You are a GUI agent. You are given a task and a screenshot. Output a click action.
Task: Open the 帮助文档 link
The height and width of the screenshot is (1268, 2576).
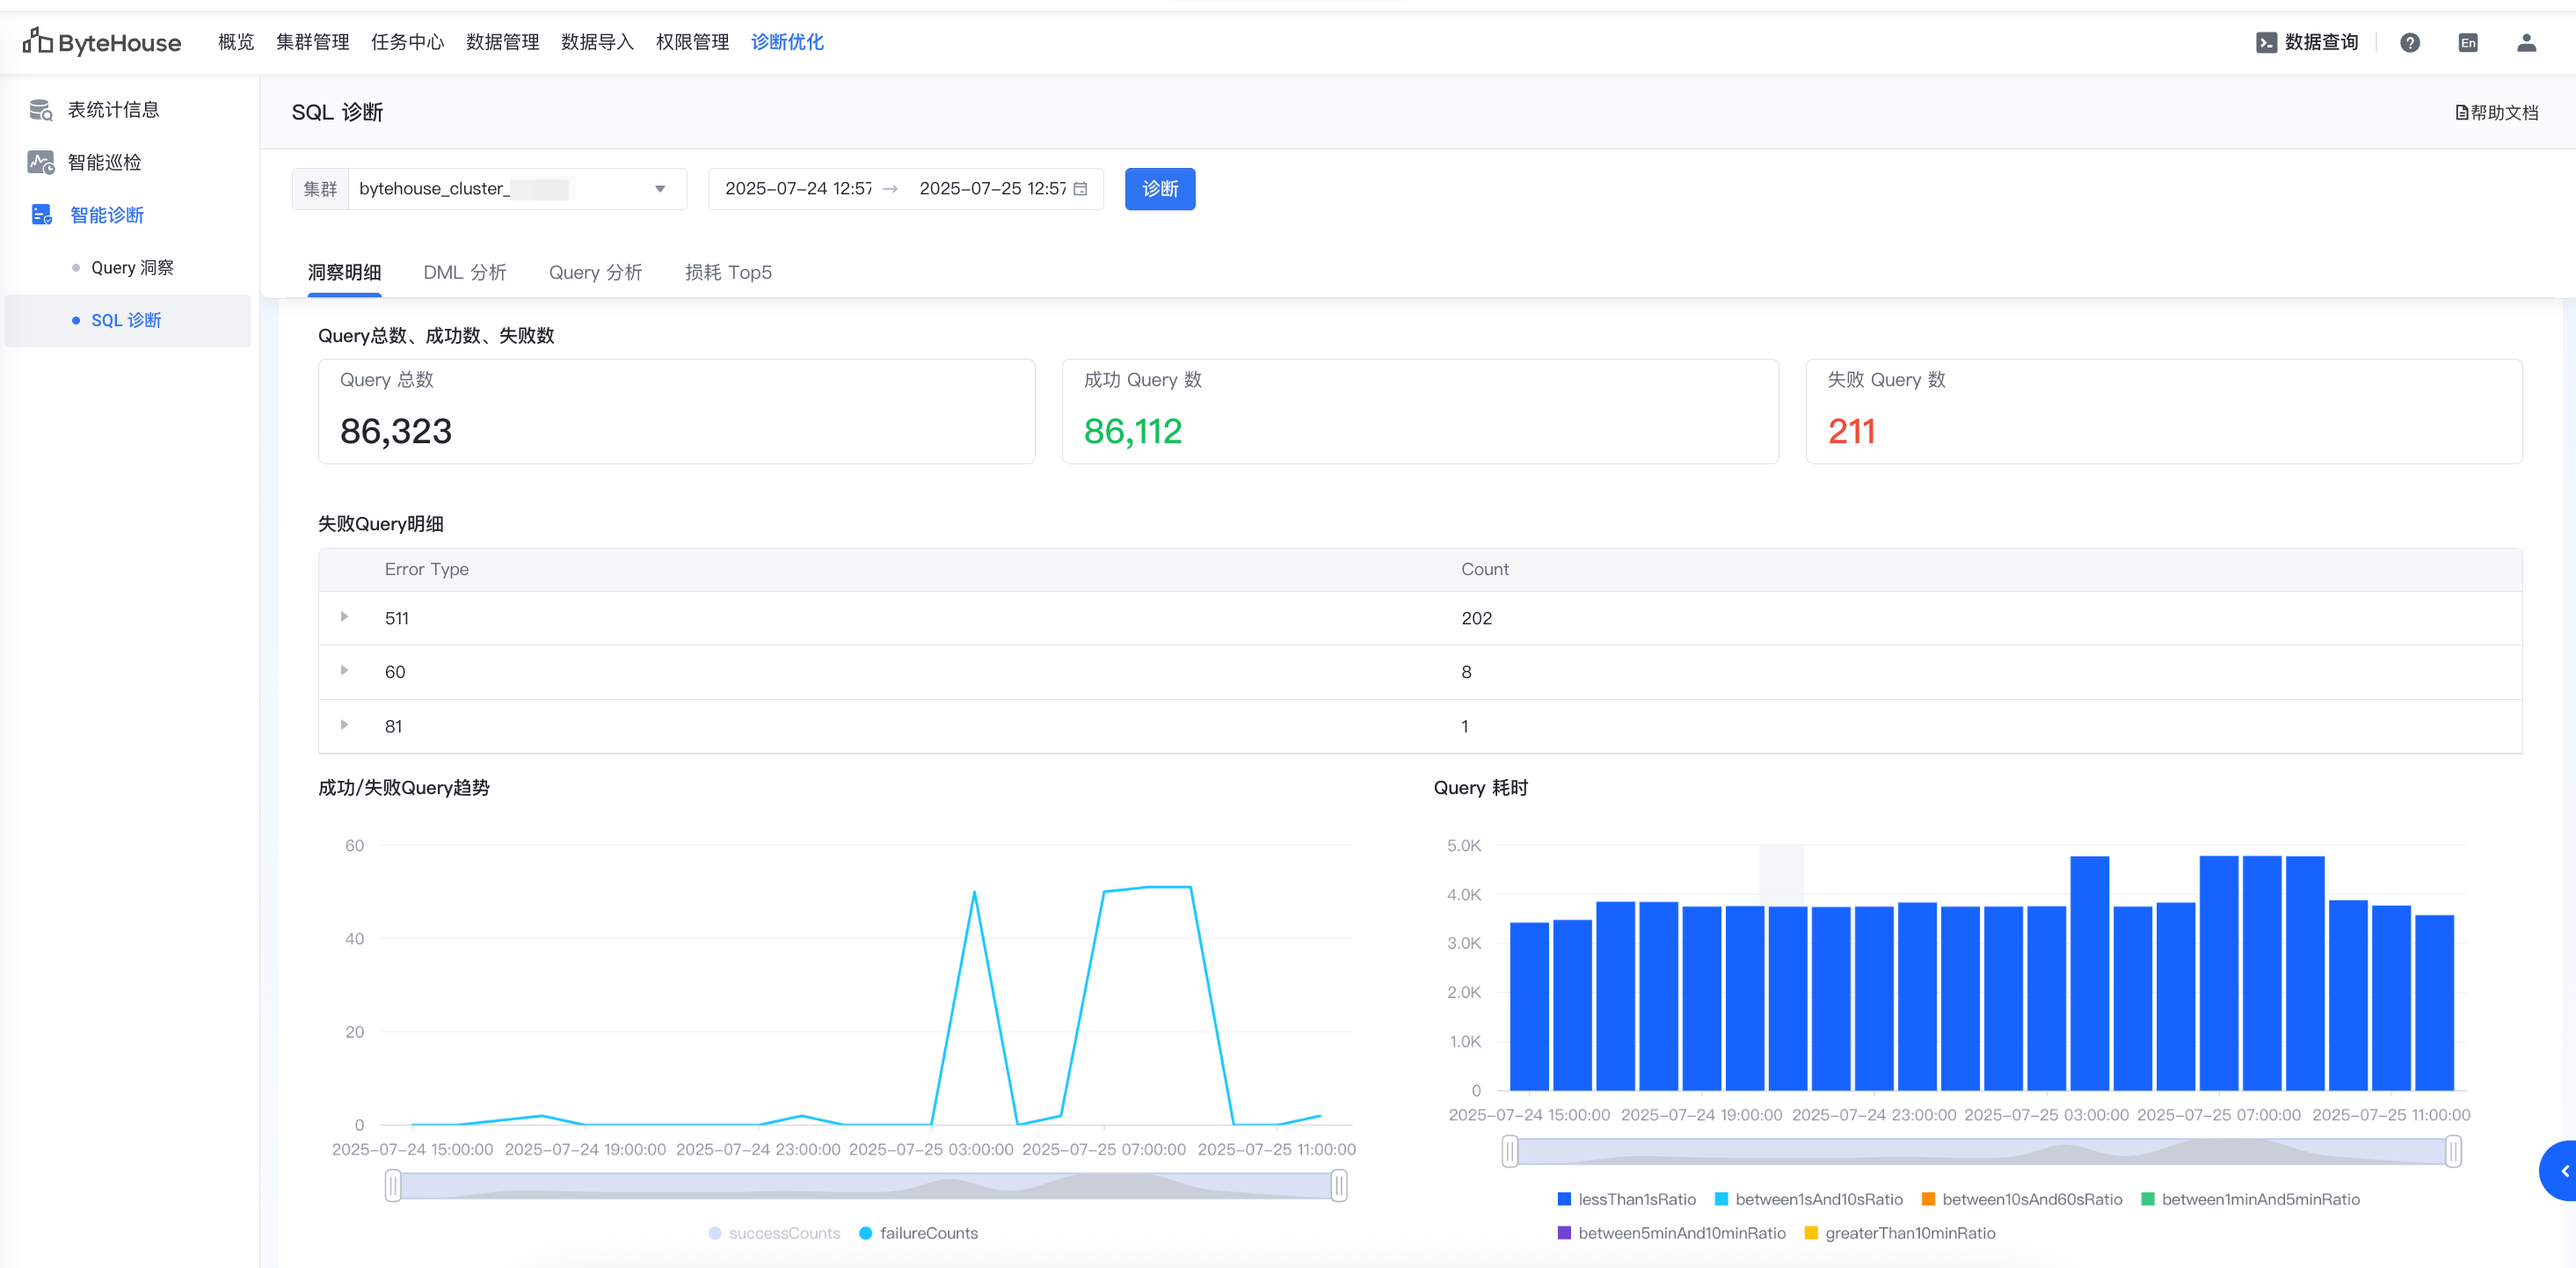coord(2497,112)
